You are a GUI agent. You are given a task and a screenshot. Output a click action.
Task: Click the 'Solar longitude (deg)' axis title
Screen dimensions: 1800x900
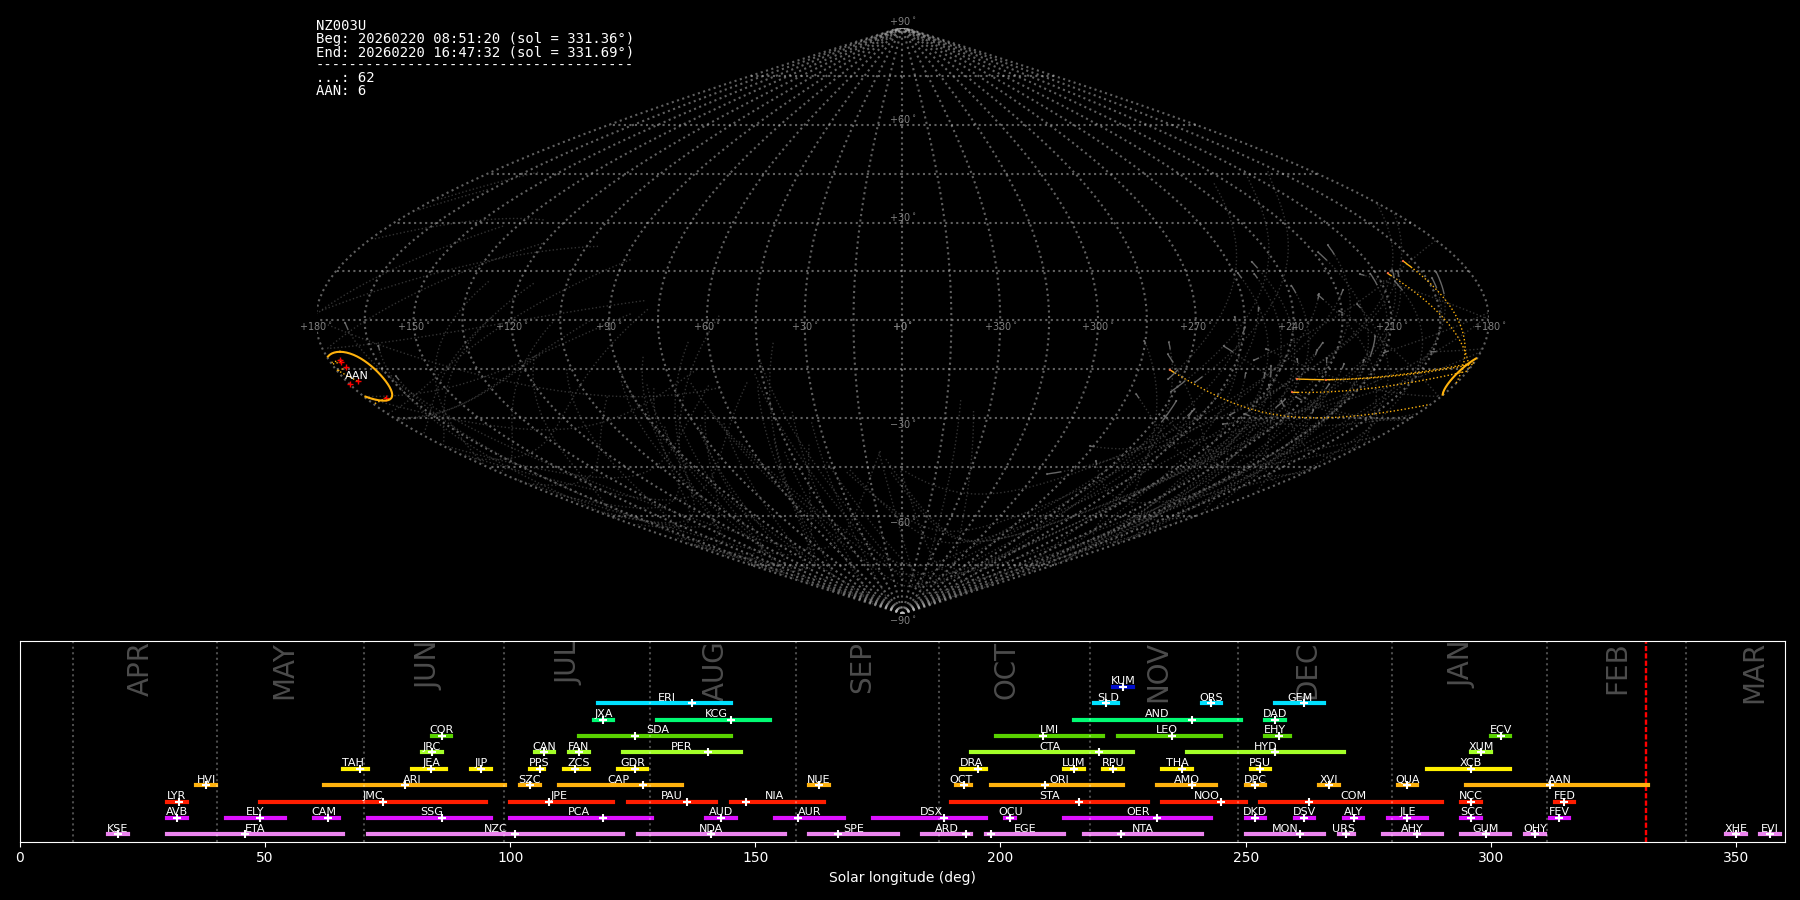(902, 878)
